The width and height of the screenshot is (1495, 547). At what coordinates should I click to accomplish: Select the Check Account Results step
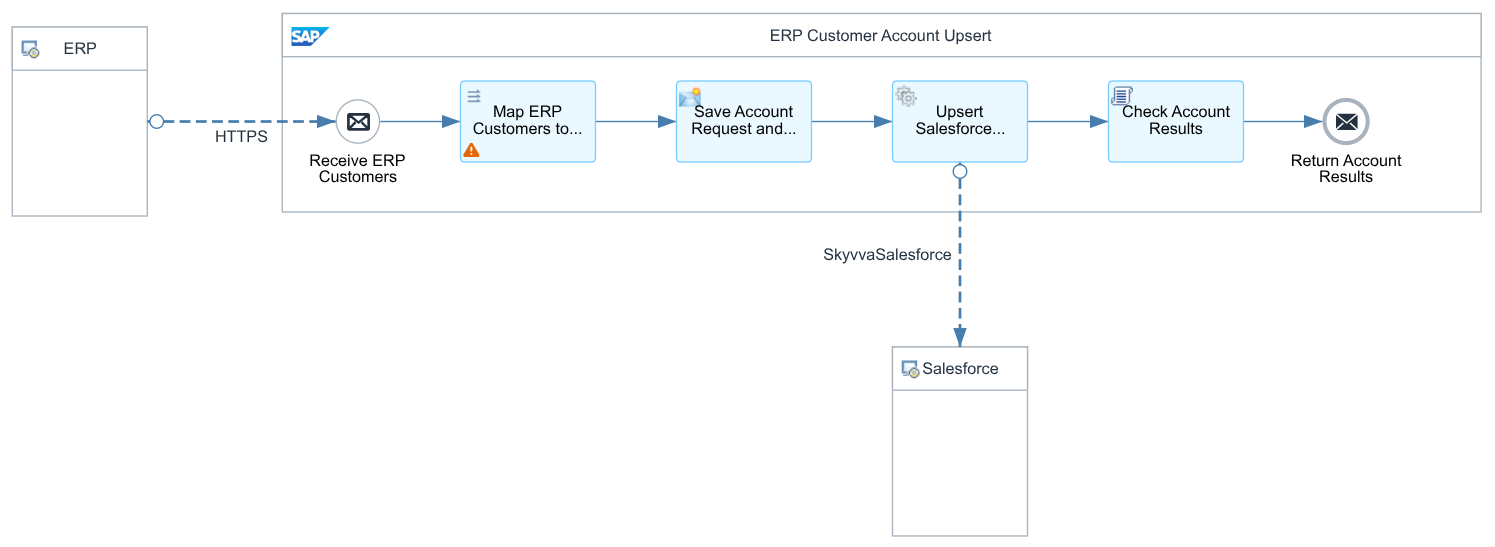coord(1176,122)
